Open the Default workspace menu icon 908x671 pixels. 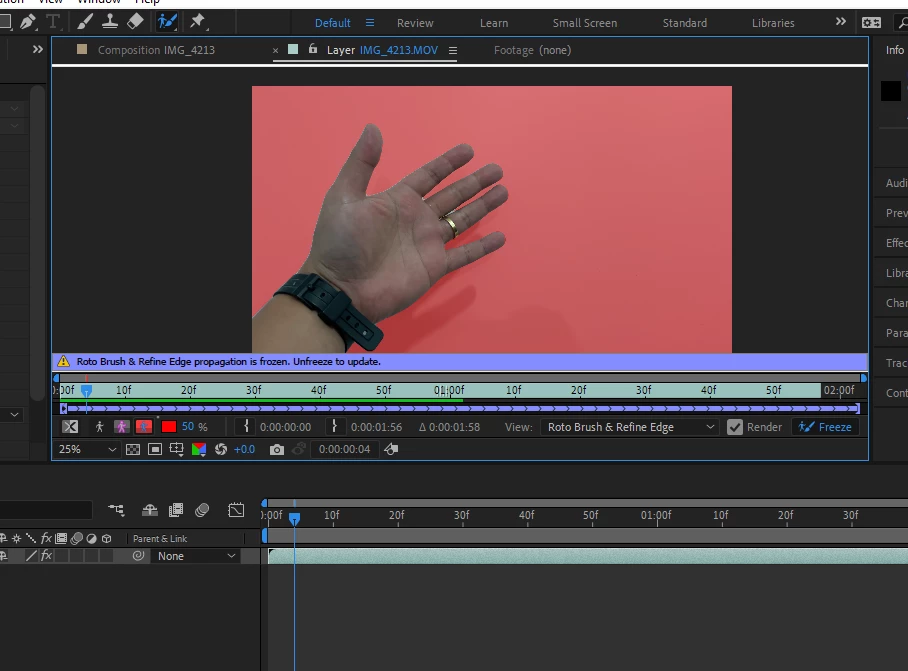369,23
